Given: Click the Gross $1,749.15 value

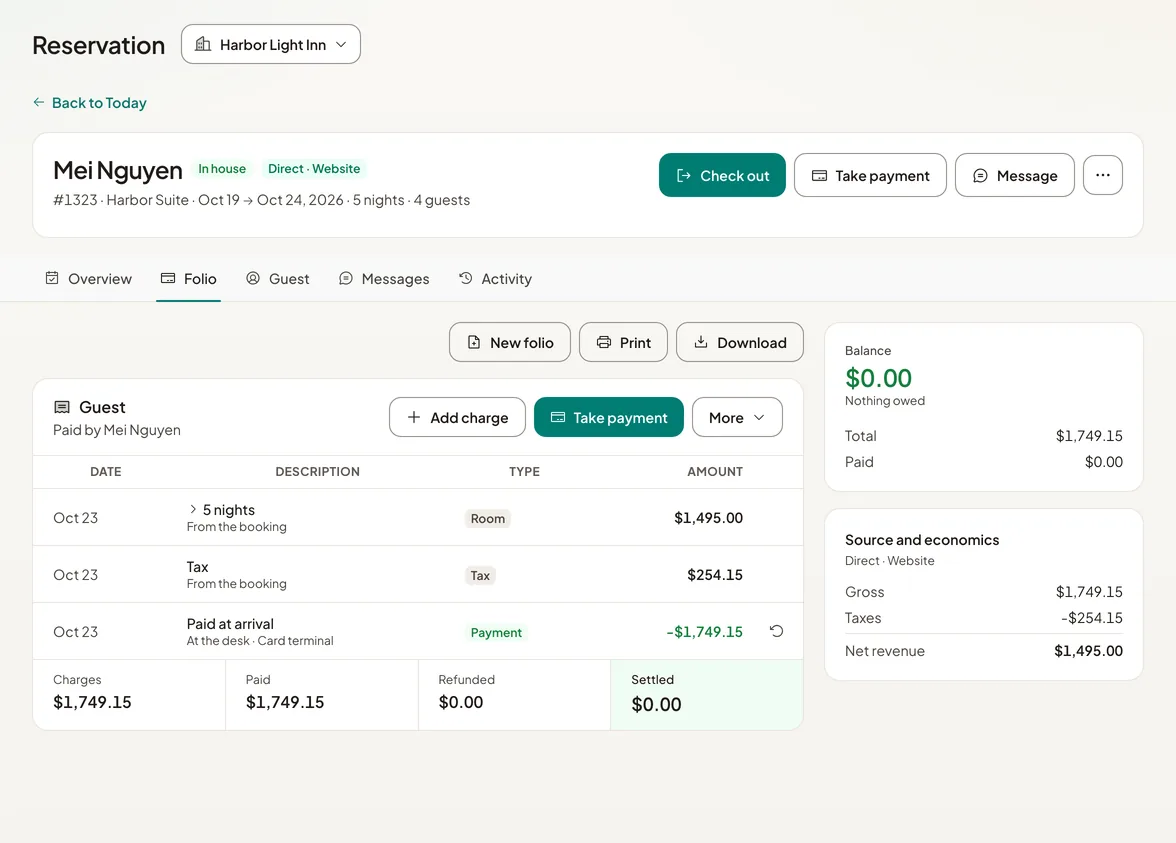Looking at the screenshot, I should 1089,592.
